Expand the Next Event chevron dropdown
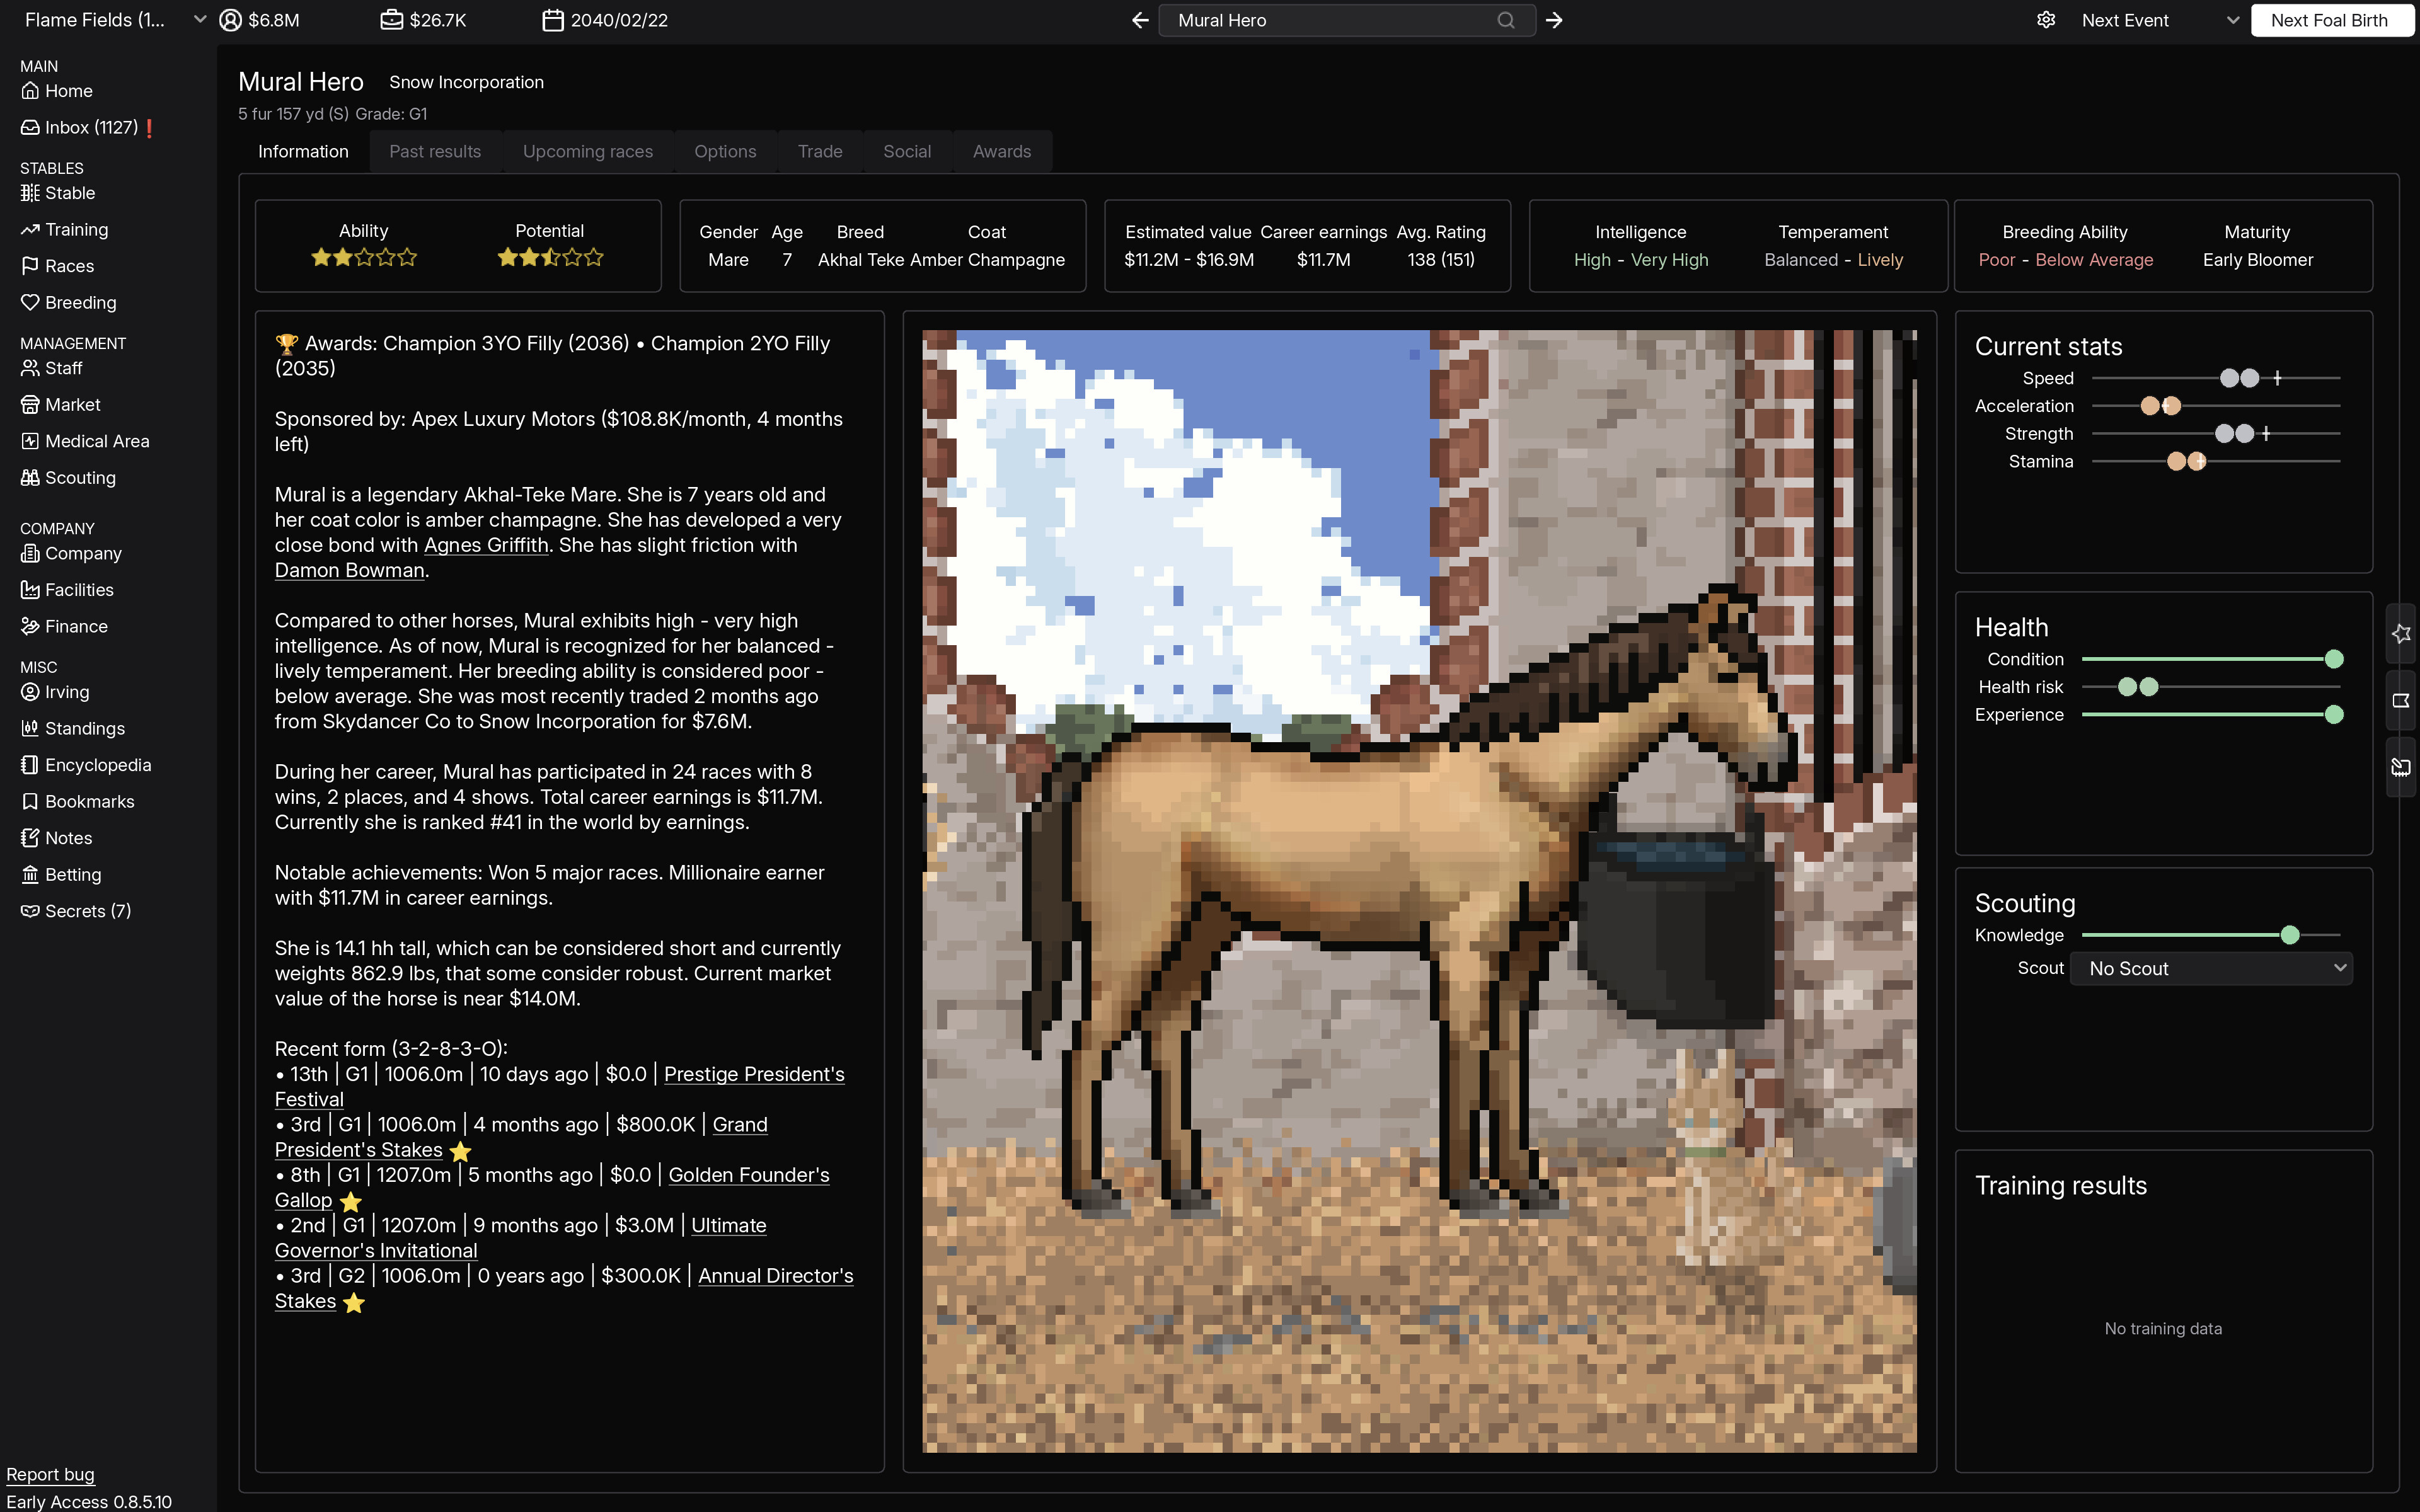This screenshot has width=2420, height=1512. [2231, 19]
